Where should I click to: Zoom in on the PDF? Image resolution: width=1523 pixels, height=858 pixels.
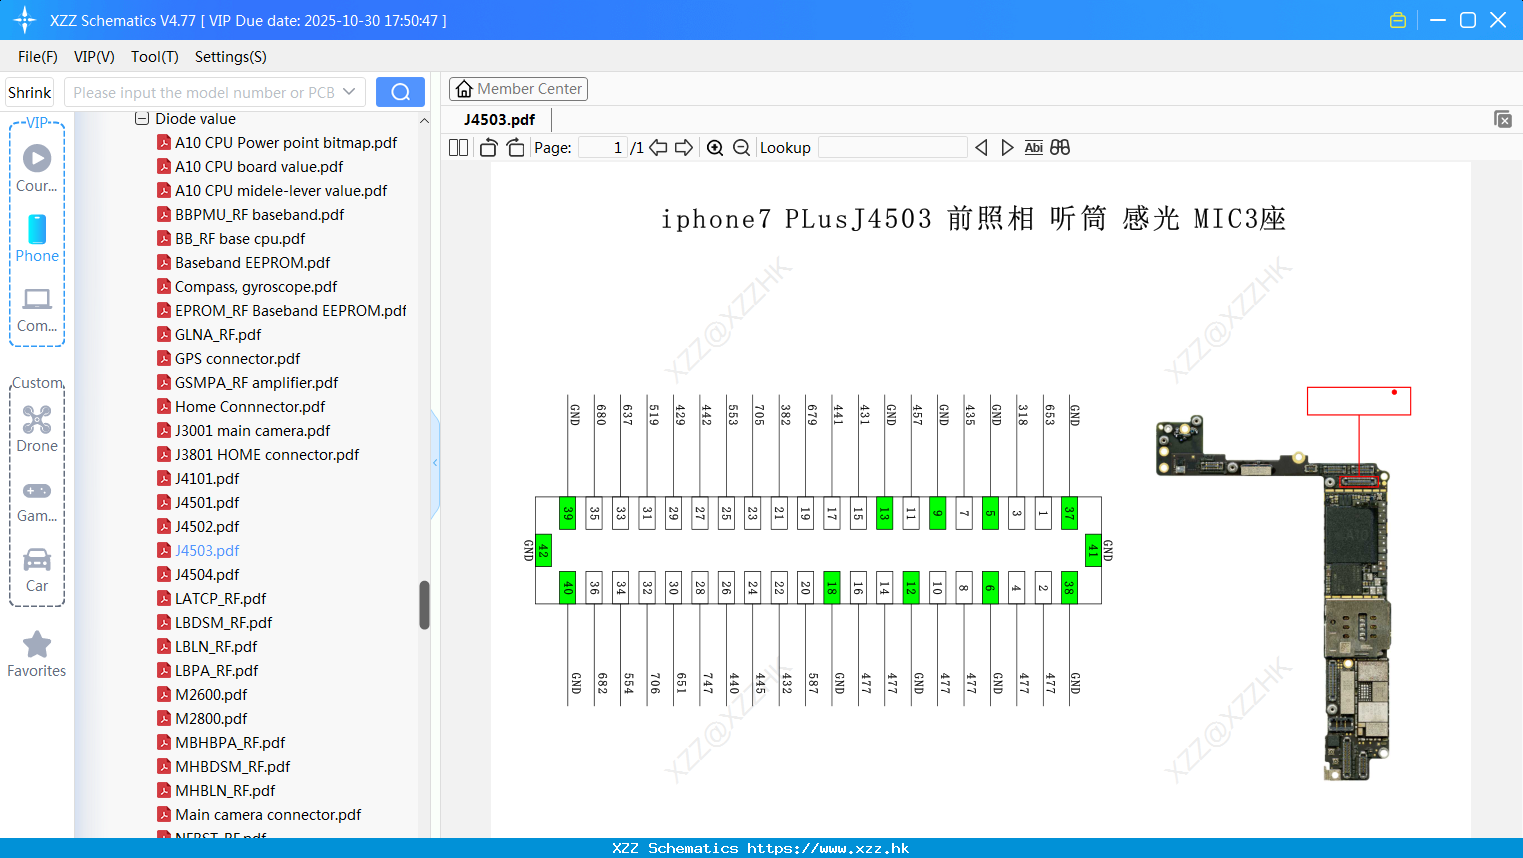pos(715,148)
